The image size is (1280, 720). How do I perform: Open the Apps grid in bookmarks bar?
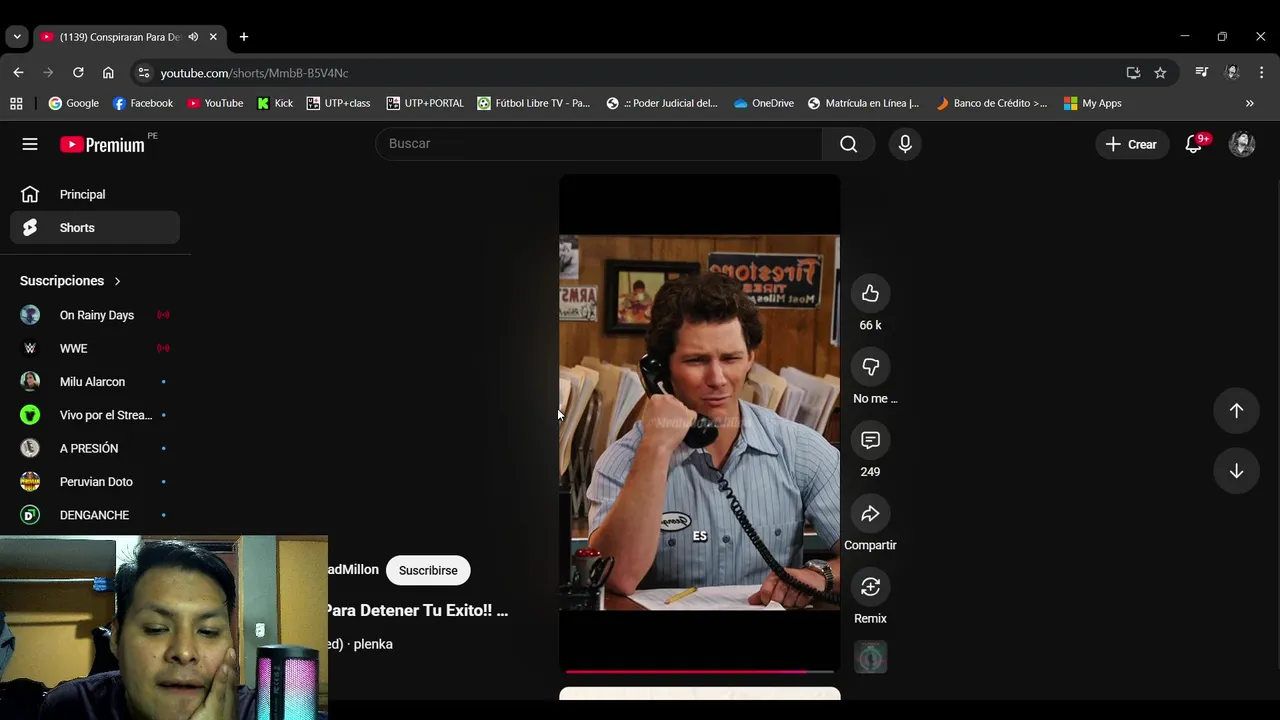(x=16, y=103)
